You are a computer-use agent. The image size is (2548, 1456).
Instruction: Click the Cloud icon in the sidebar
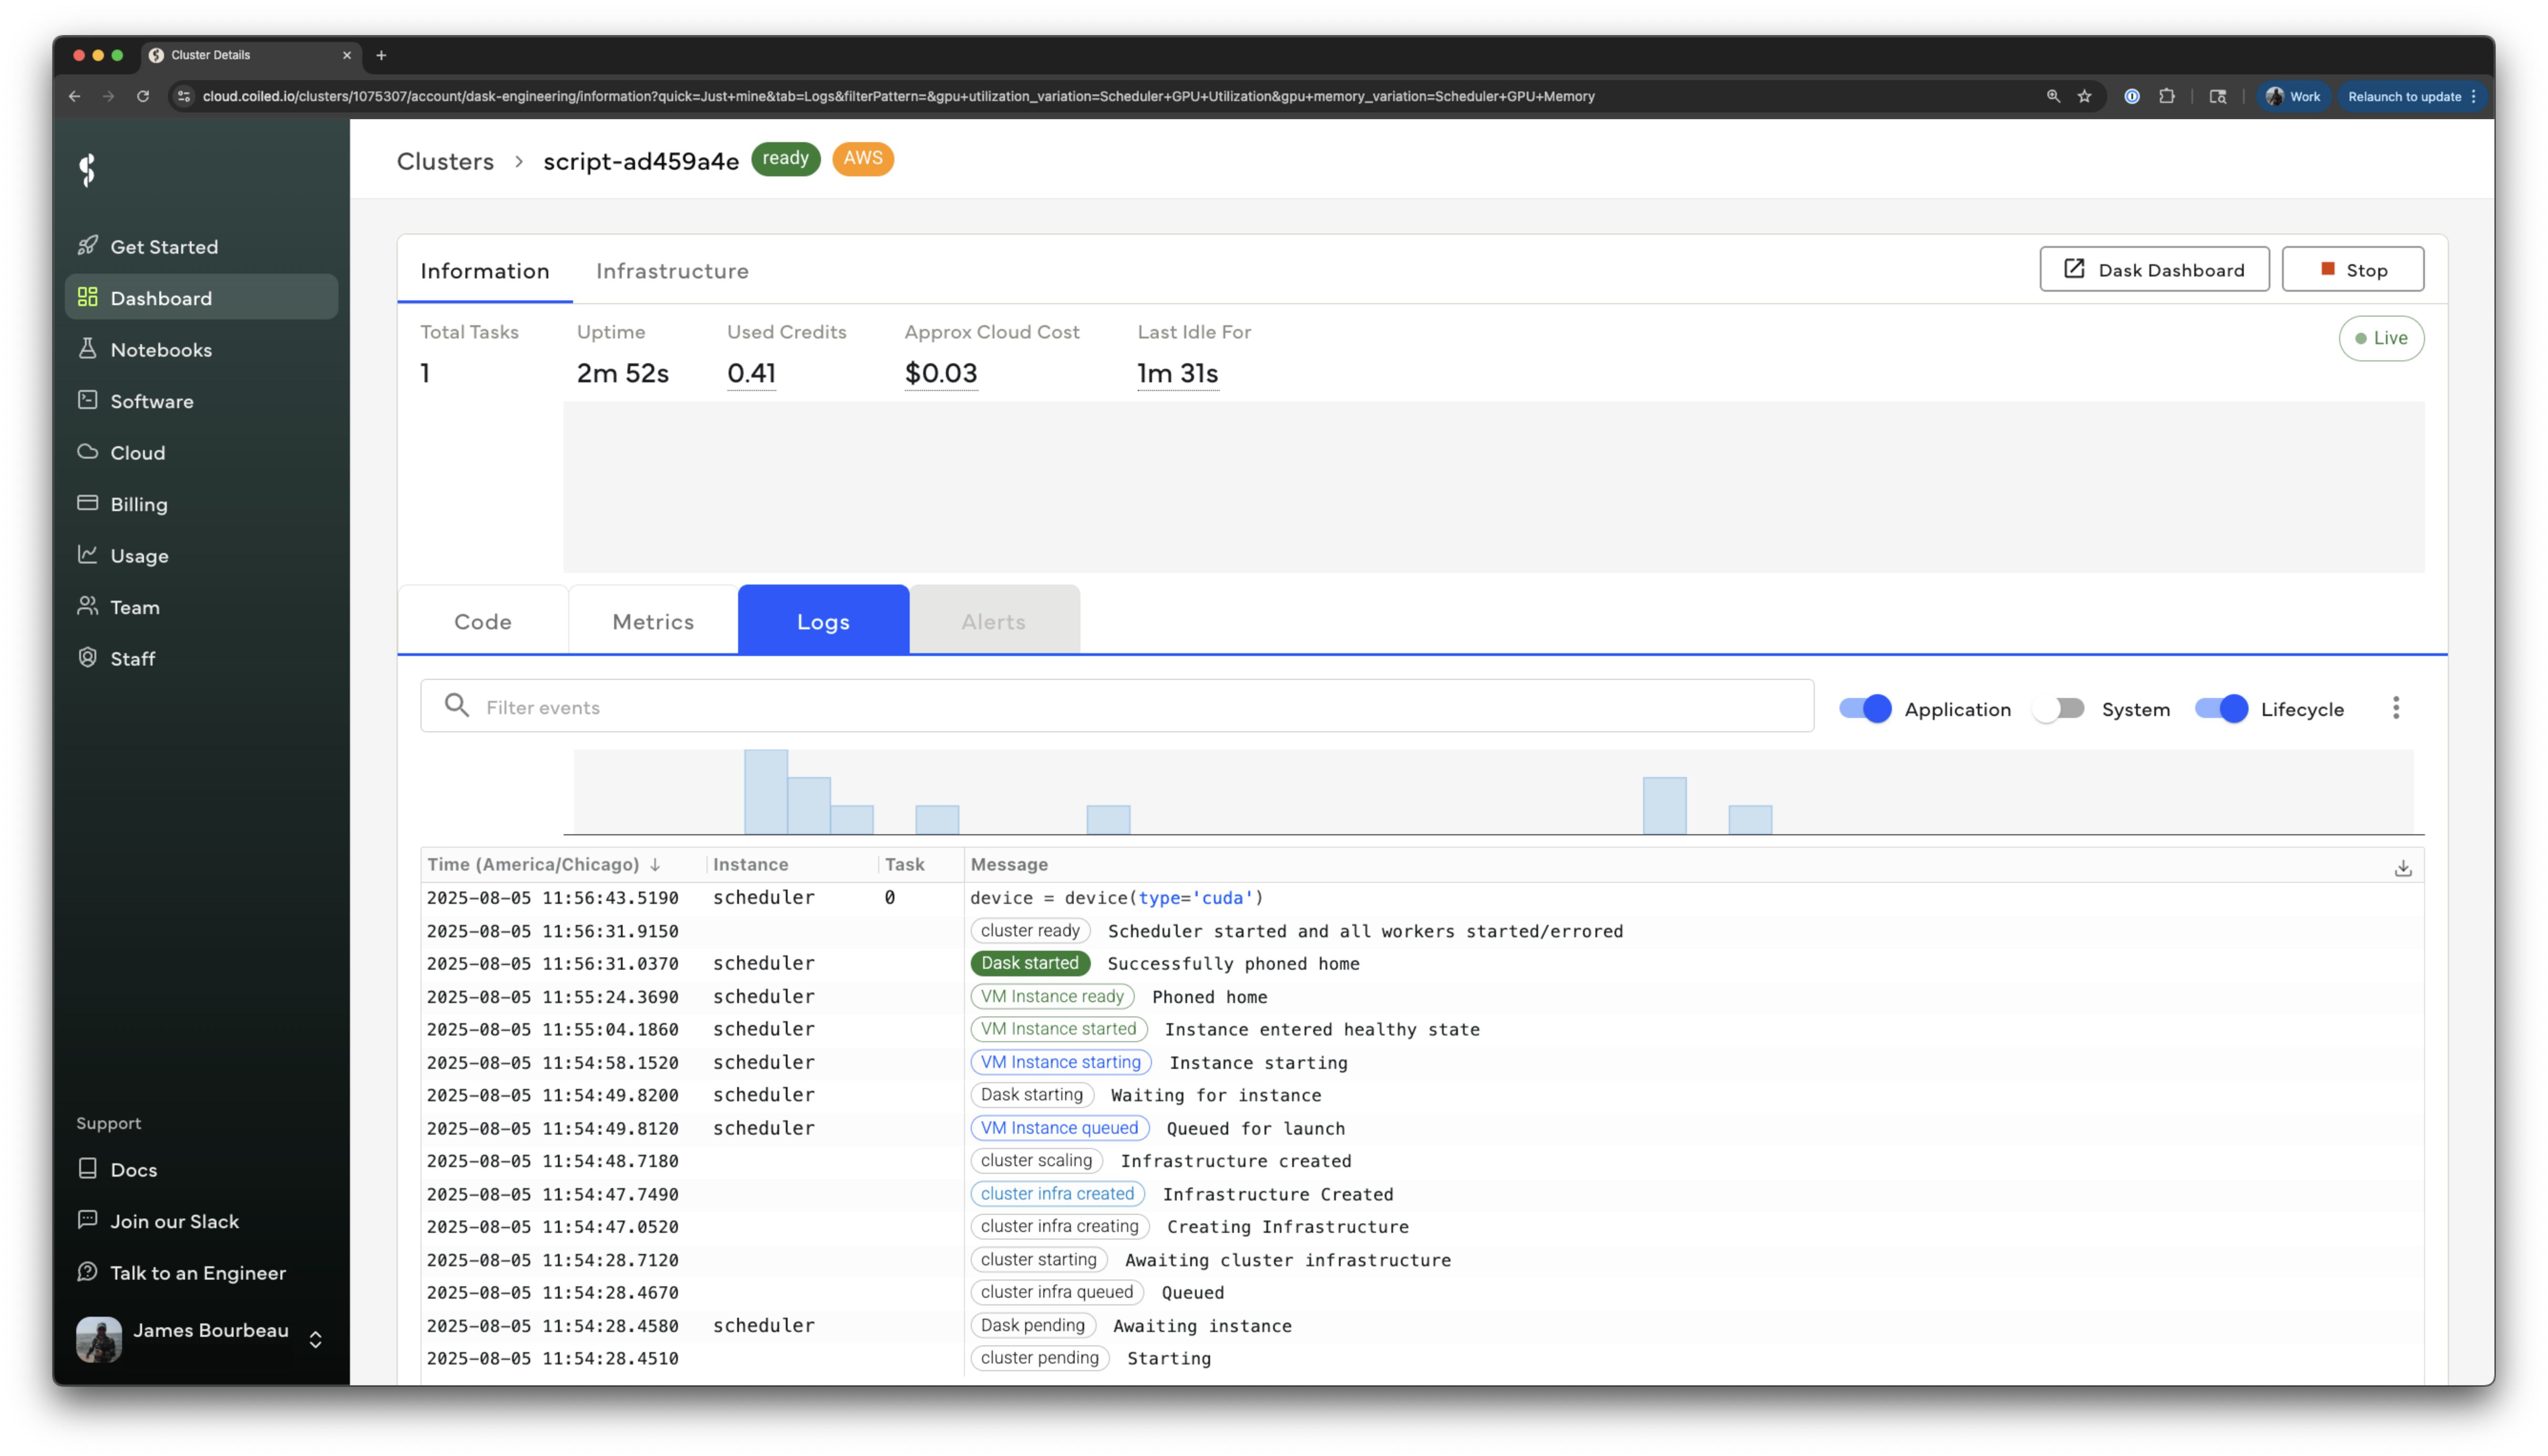(88, 451)
